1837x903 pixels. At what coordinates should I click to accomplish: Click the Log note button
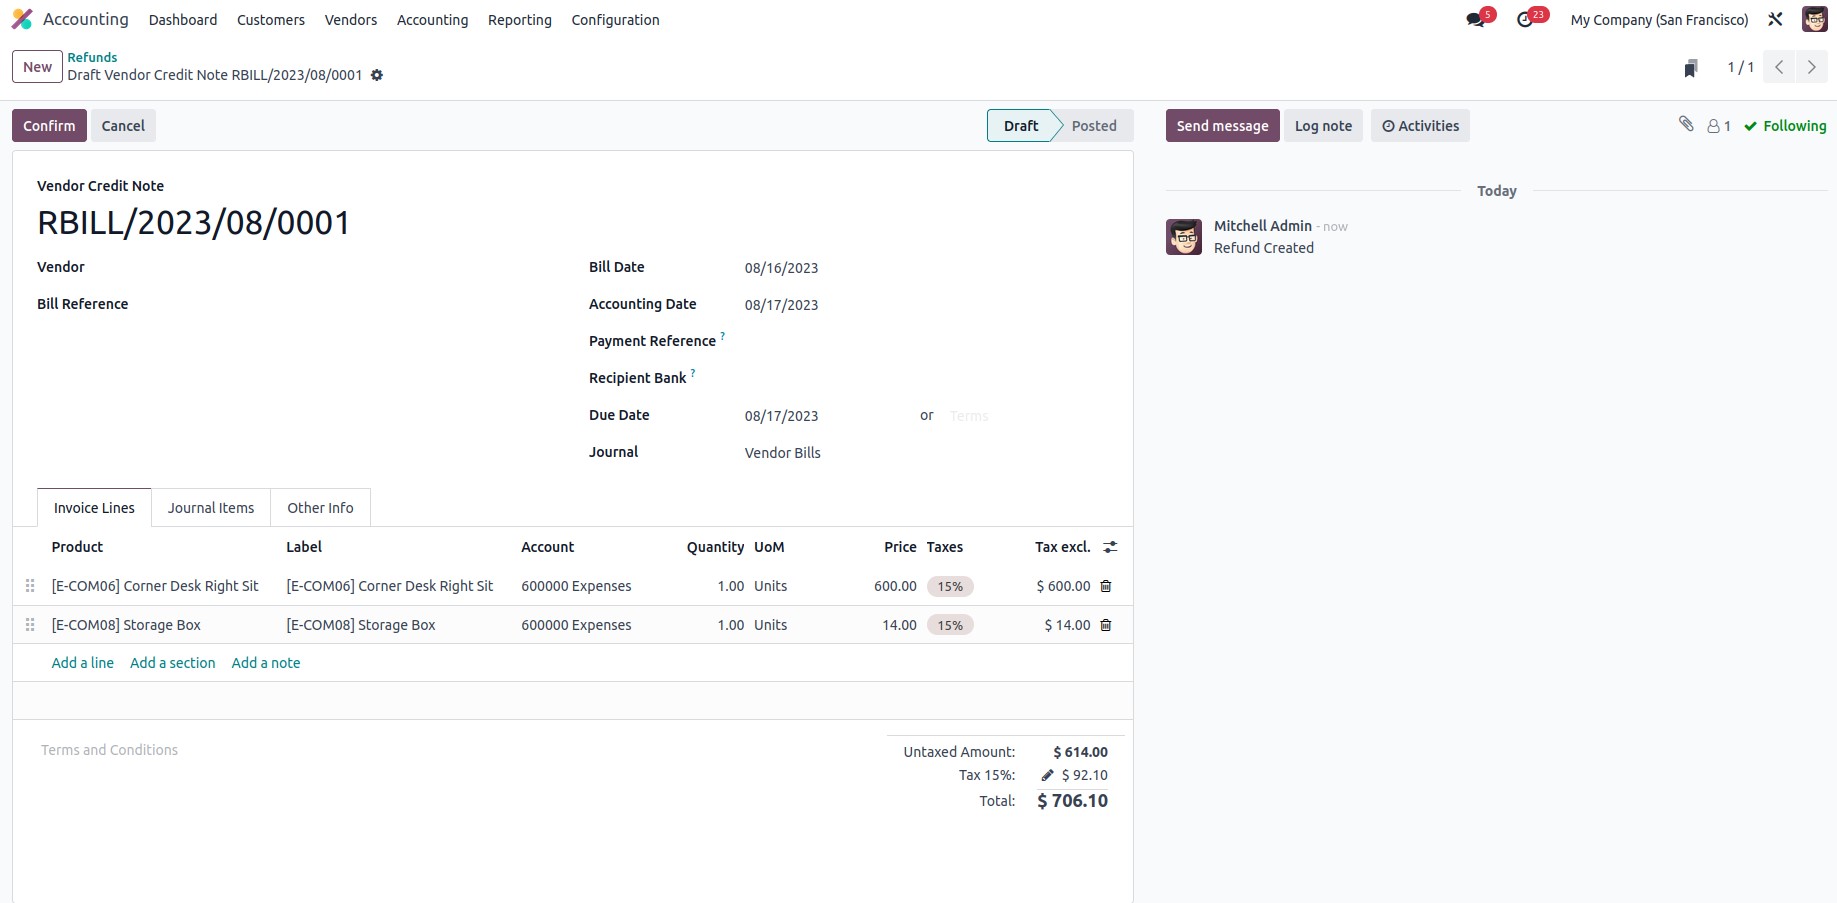tap(1323, 126)
